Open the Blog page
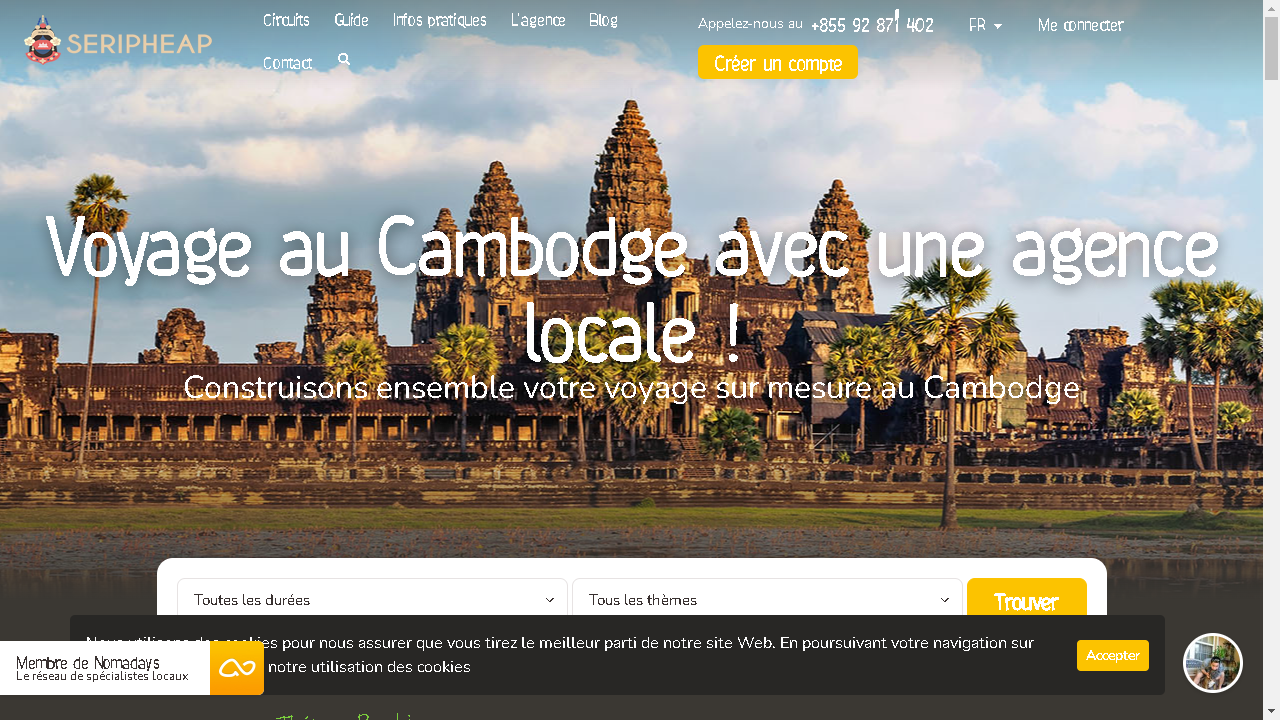Image resolution: width=1280 pixels, height=720 pixels. 603,19
